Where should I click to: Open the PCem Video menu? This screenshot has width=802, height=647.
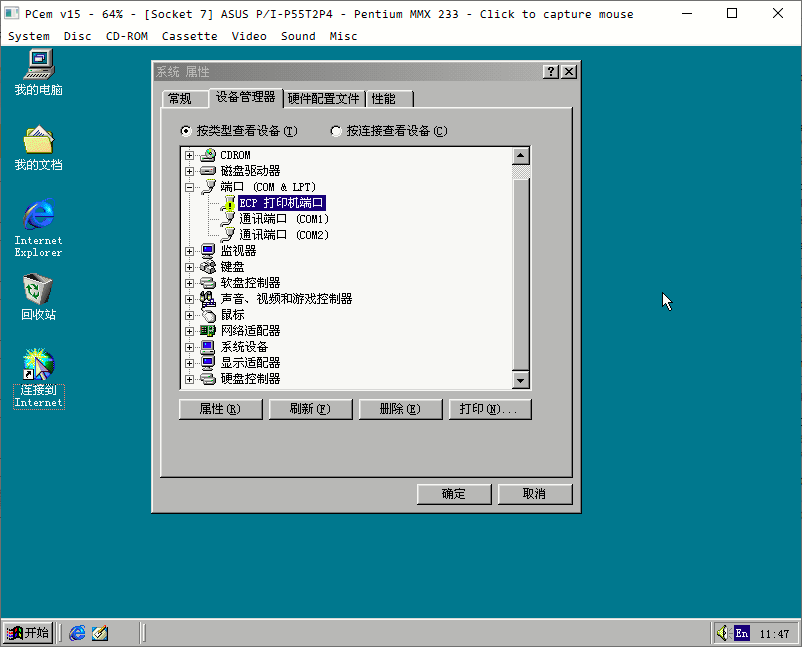(249, 36)
